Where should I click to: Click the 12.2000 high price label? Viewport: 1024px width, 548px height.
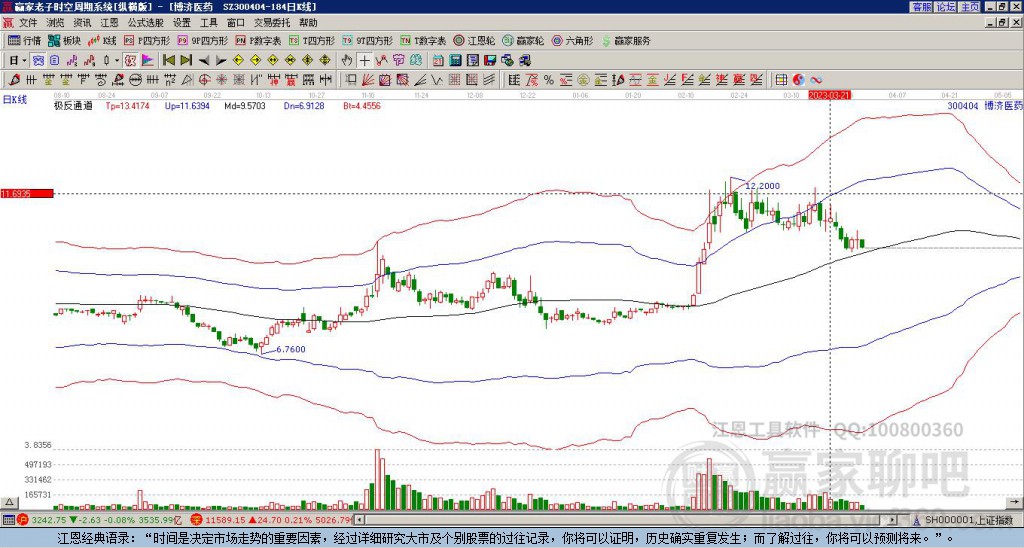(x=762, y=186)
